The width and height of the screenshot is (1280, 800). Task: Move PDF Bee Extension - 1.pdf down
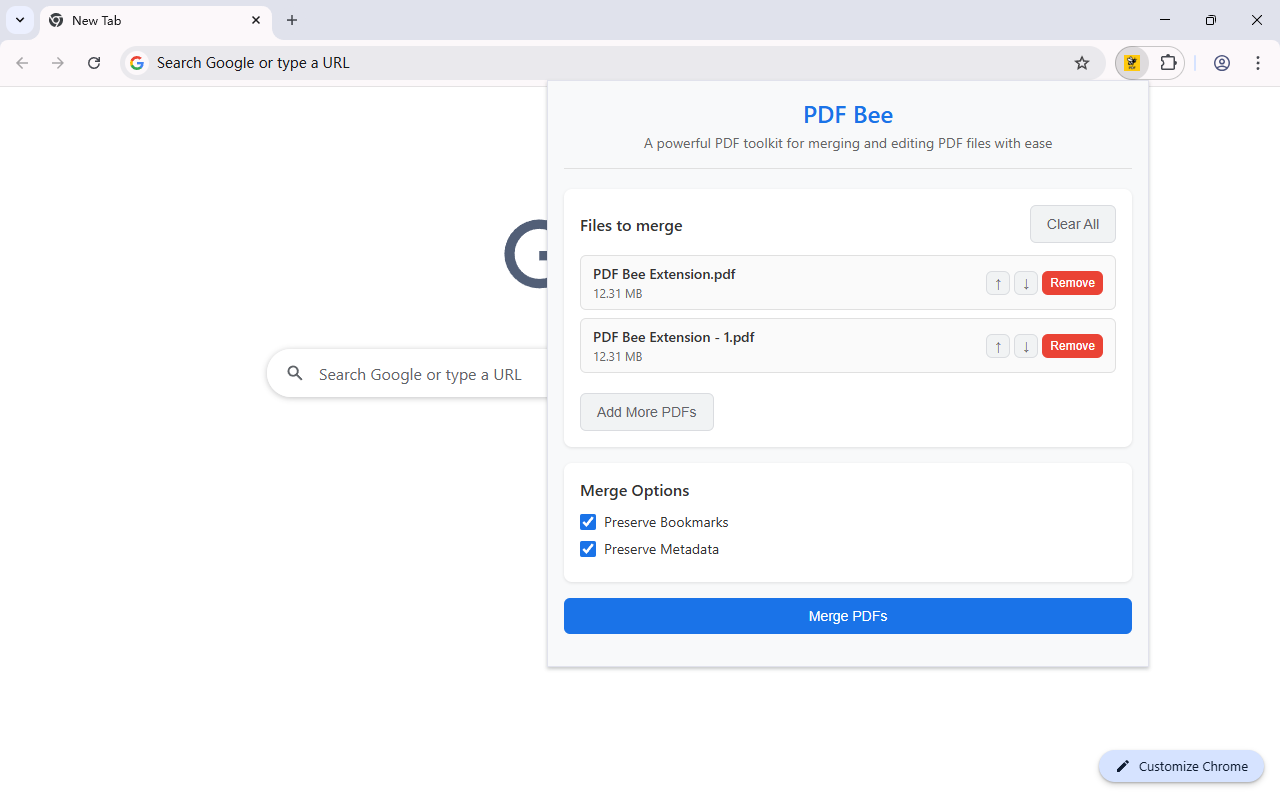tap(1026, 346)
